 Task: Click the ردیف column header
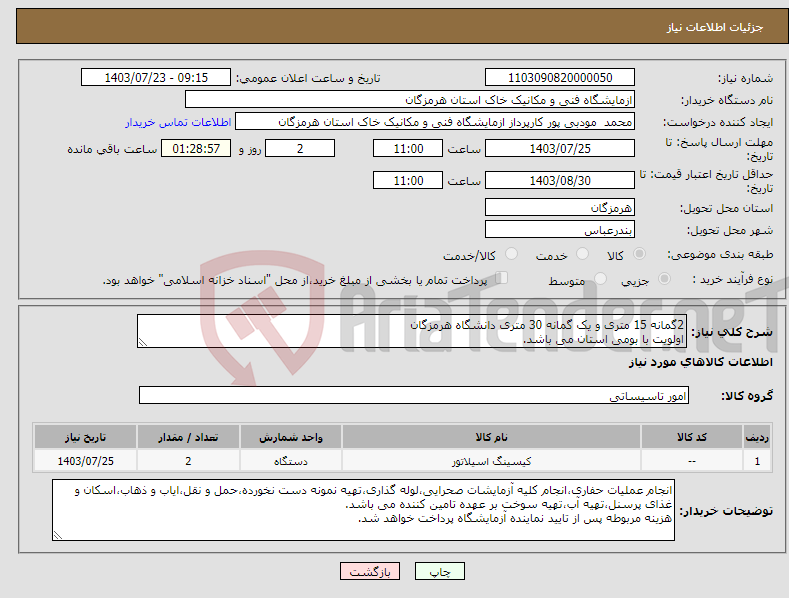757,437
